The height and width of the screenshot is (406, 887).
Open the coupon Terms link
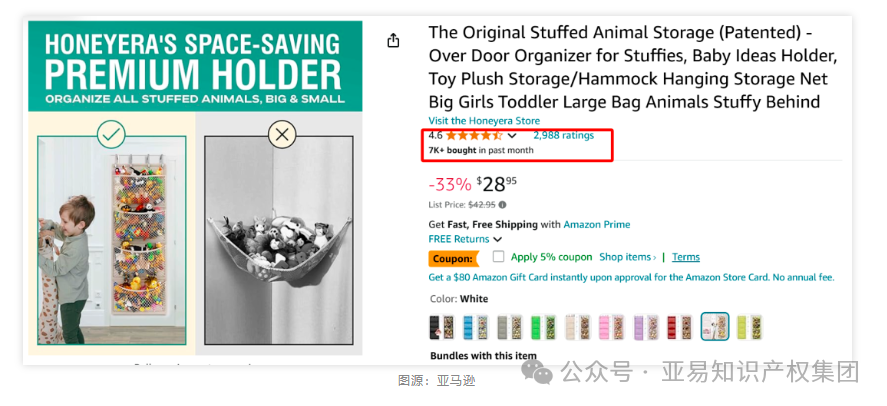[686, 257]
